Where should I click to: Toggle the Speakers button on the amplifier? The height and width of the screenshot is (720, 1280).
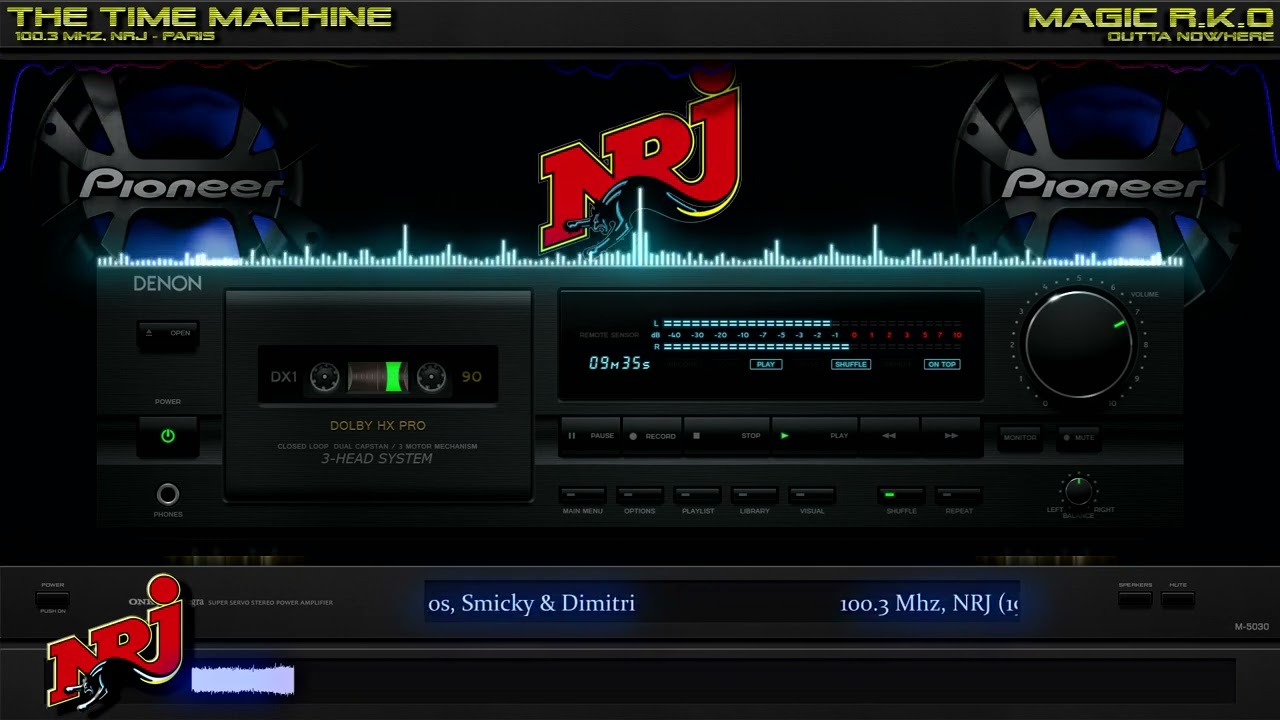[x=1135, y=599]
